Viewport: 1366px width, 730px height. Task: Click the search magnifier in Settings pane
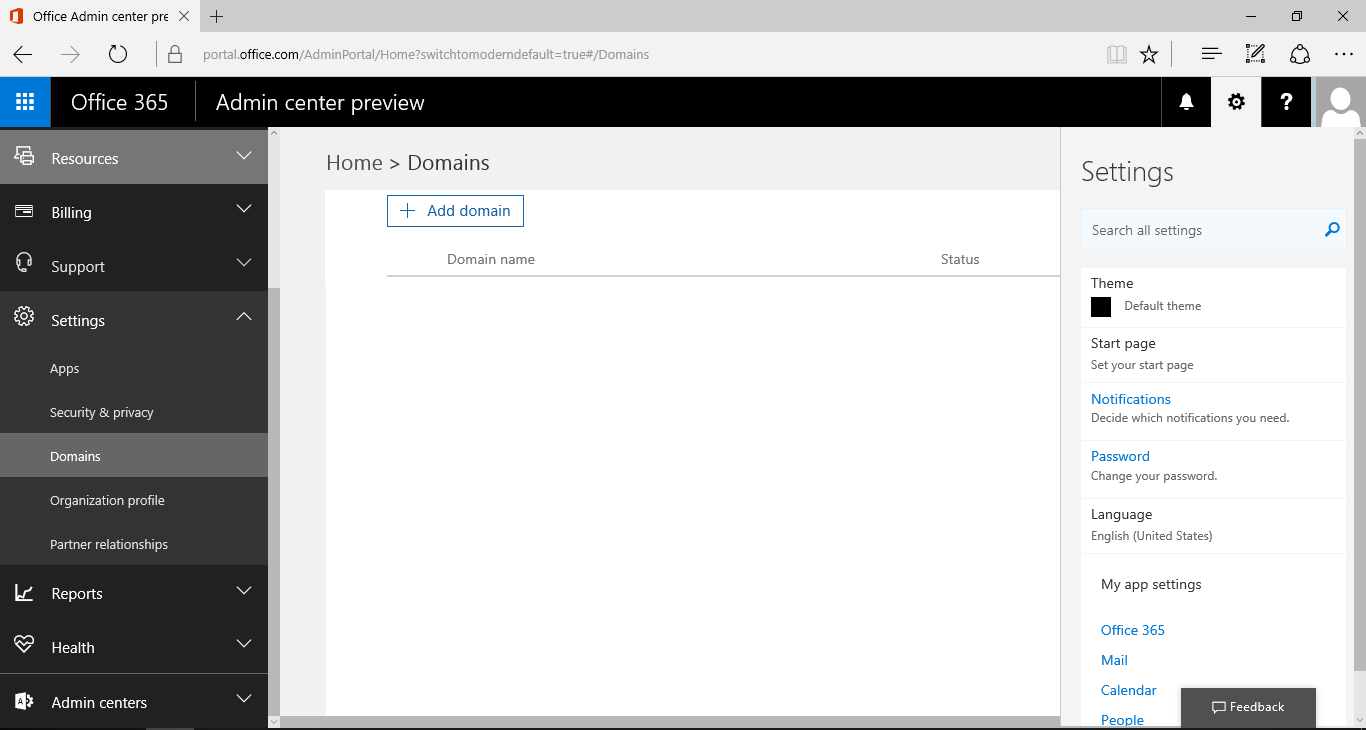pos(1331,230)
